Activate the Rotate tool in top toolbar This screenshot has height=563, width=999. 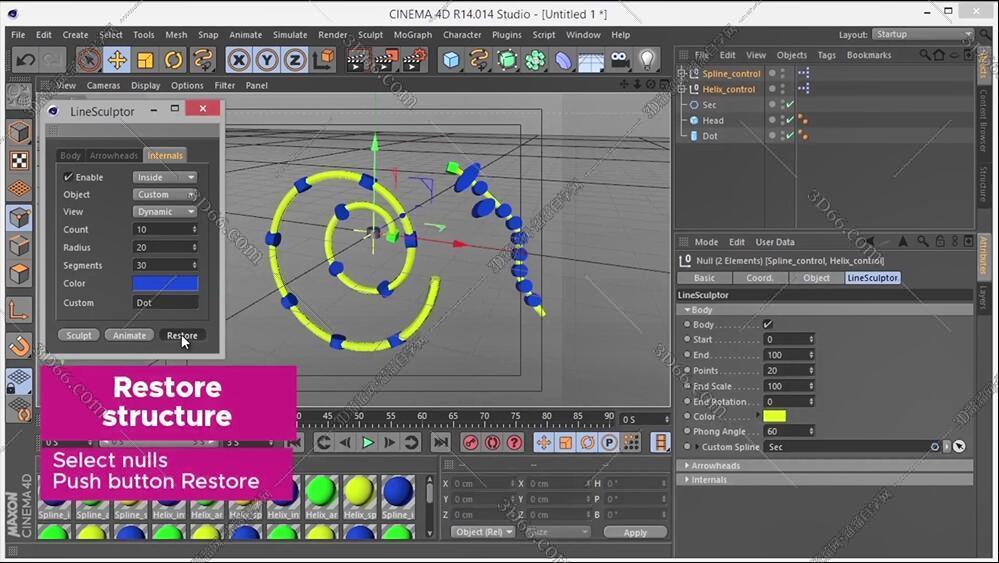tap(174, 60)
